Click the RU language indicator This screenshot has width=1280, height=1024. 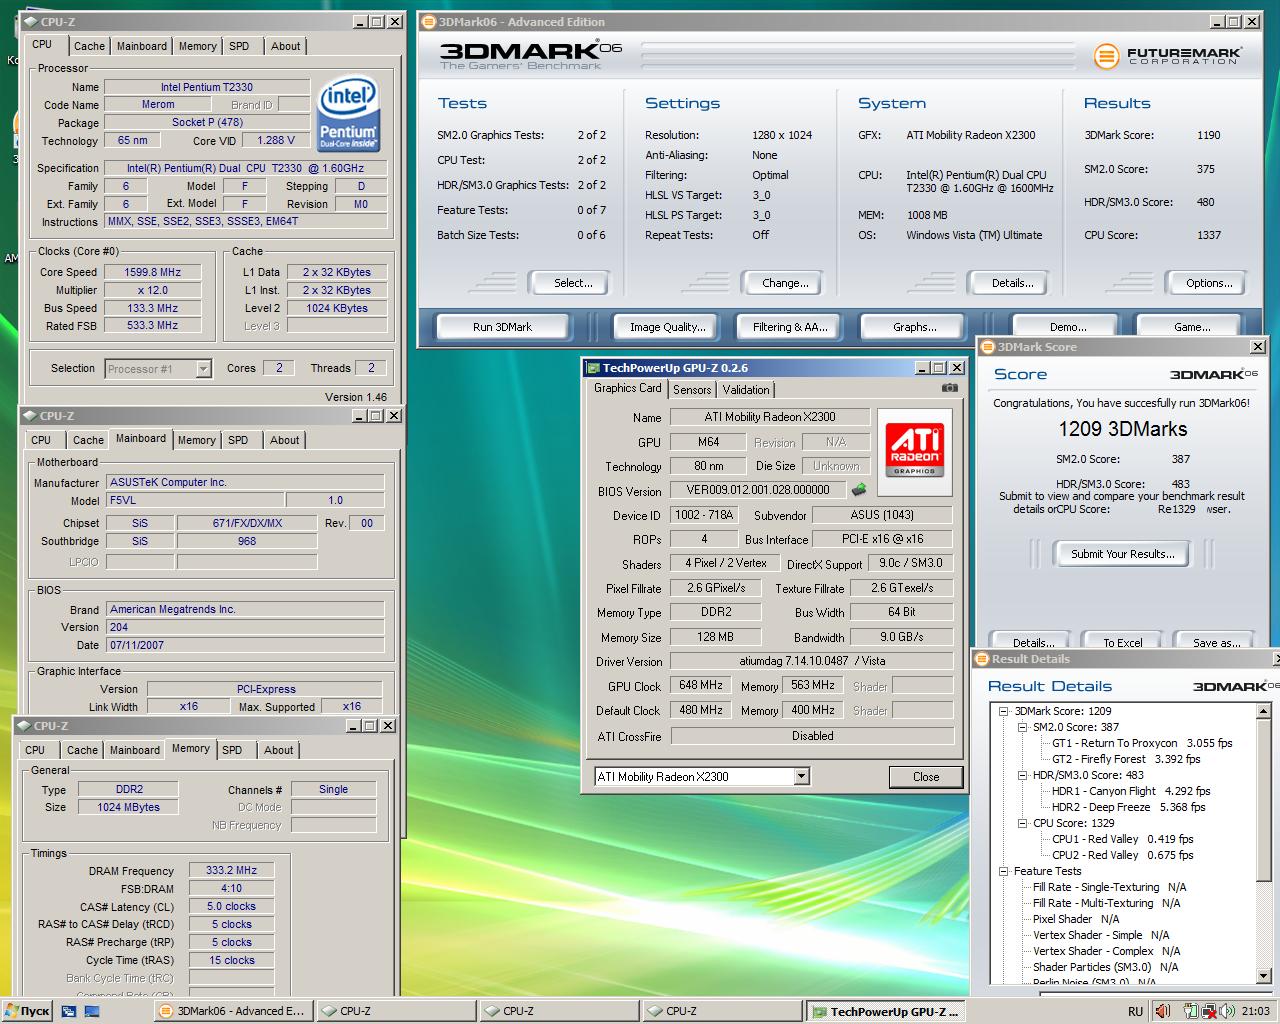1135,1011
